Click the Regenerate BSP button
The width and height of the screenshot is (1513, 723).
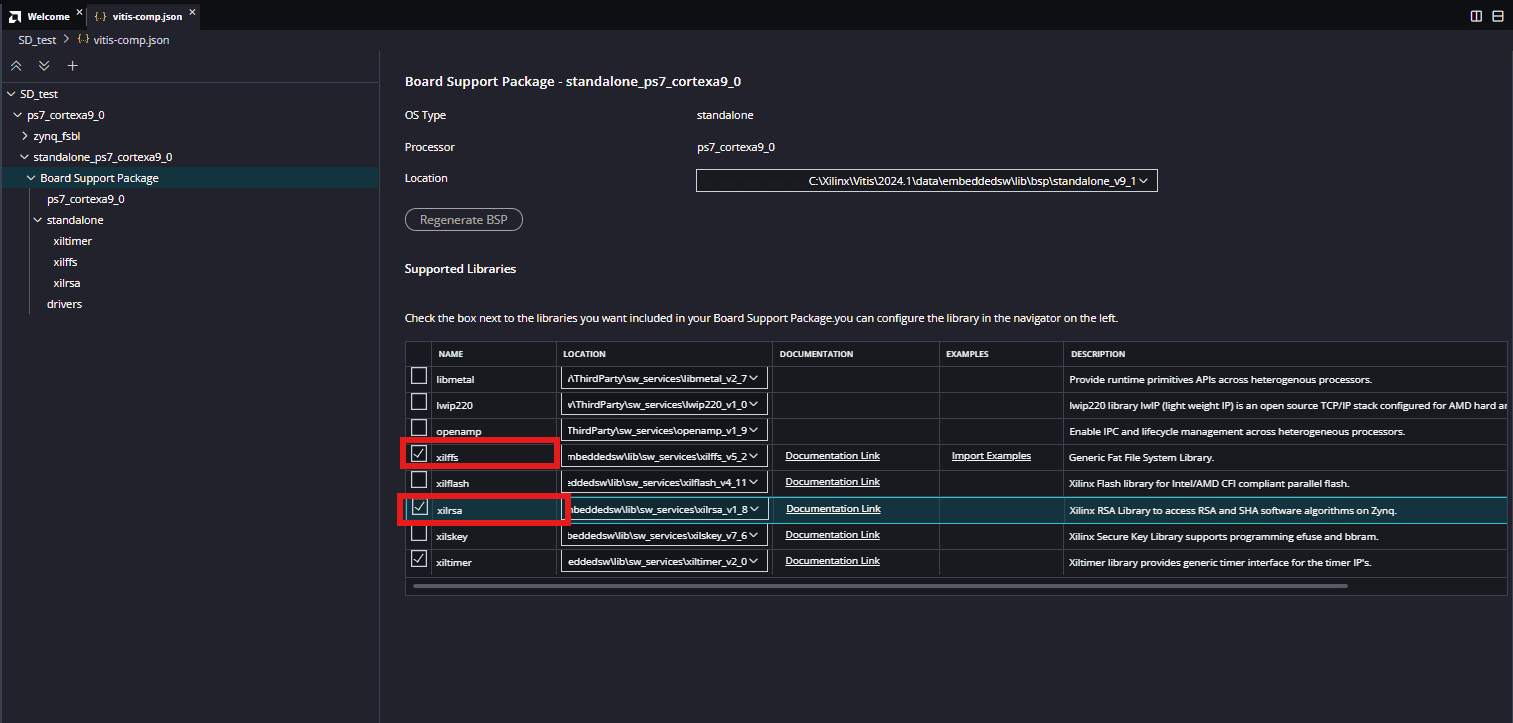point(463,220)
